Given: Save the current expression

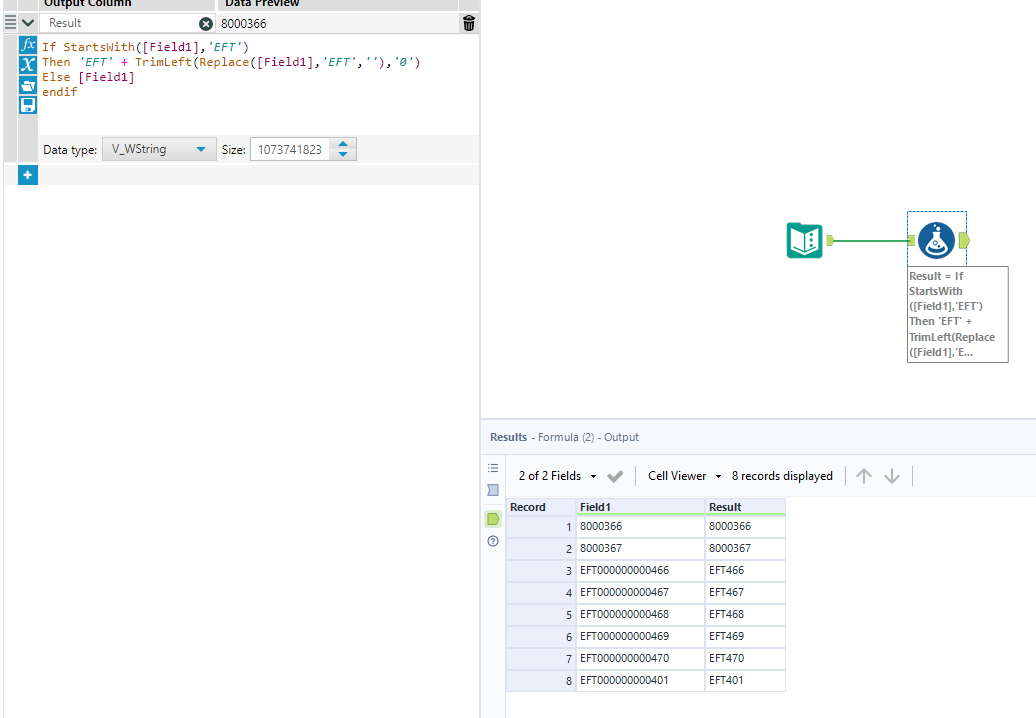Looking at the screenshot, I should pyautogui.click(x=27, y=104).
